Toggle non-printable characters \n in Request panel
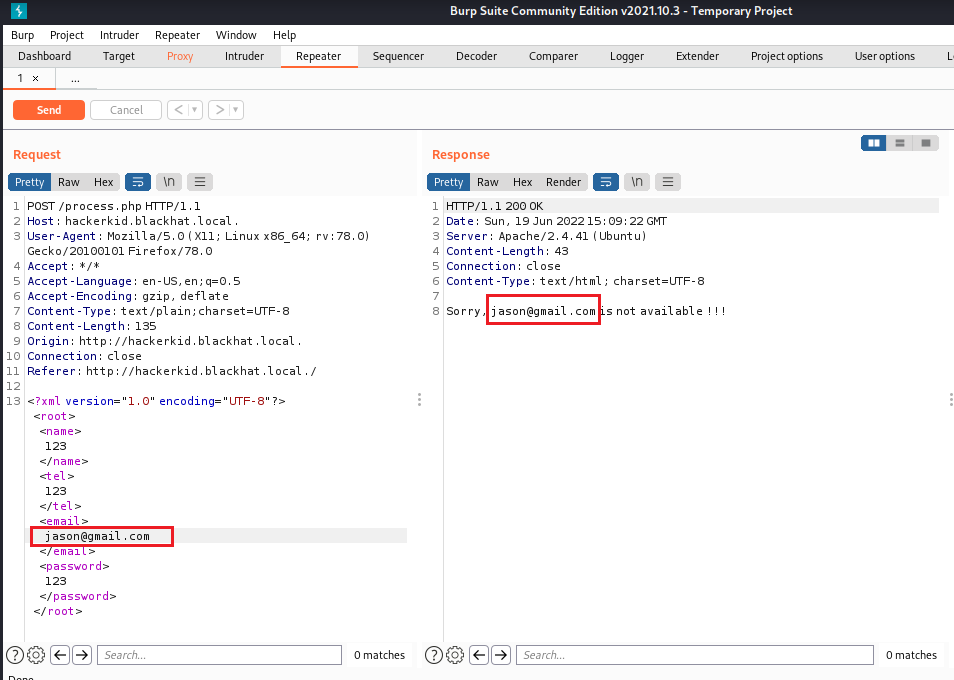This screenshot has width=954, height=680. click(169, 182)
